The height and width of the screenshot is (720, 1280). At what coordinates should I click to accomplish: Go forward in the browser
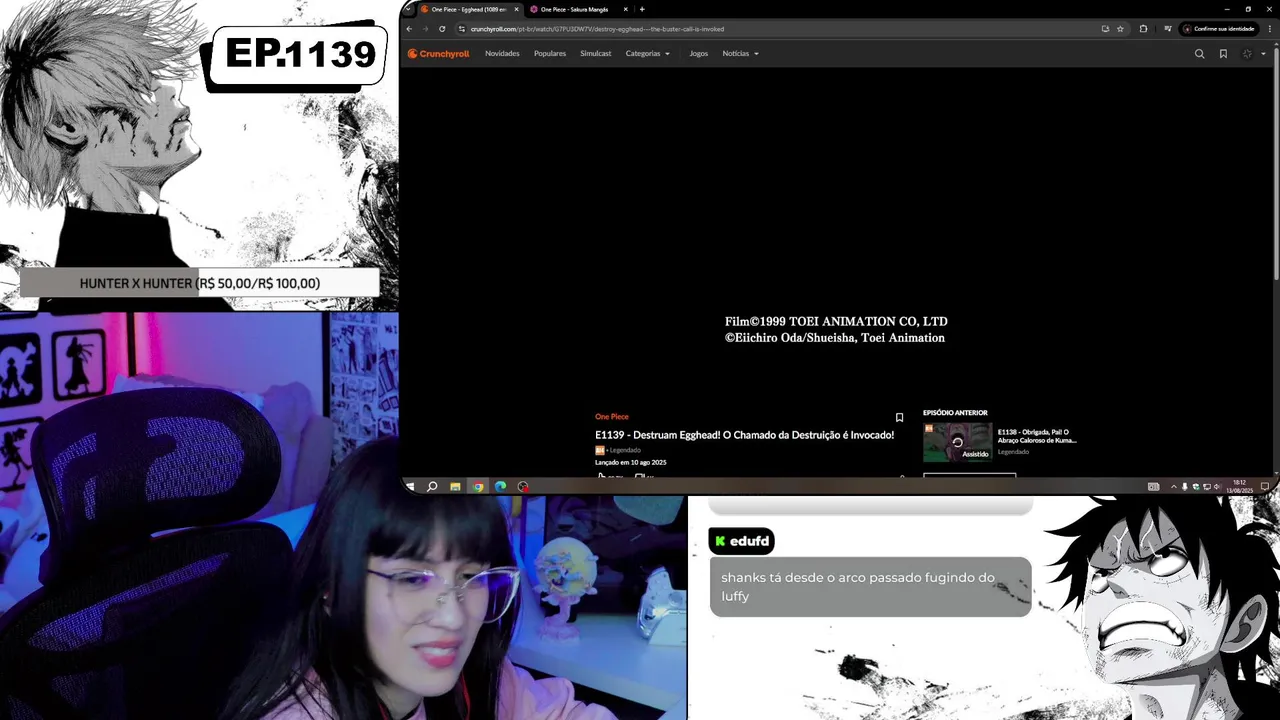(x=425, y=29)
